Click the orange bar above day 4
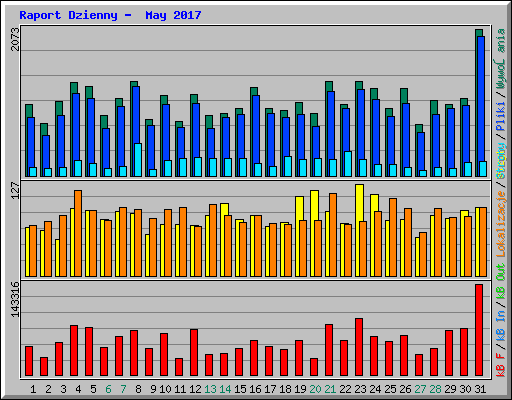 pyautogui.click(x=78, y=233)
